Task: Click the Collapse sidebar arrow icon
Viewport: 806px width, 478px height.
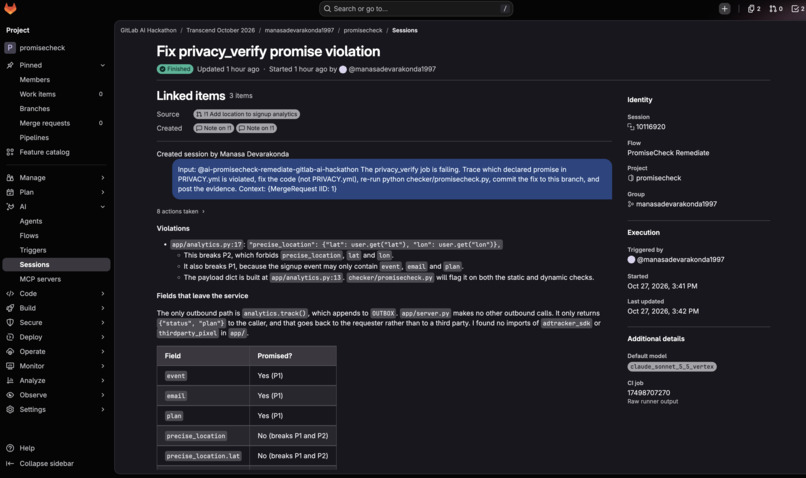Action: [x=10, y=464]
